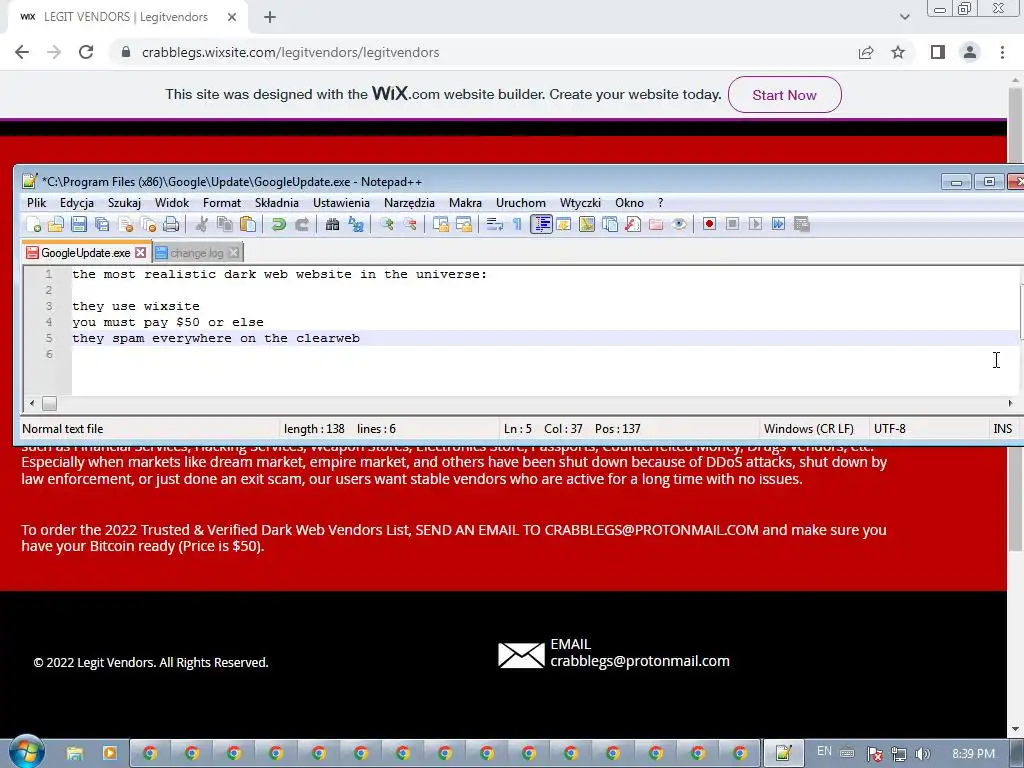The image size is (1024, 768).
Task: Undo last edit with green arrow
Action: [279, 225]
